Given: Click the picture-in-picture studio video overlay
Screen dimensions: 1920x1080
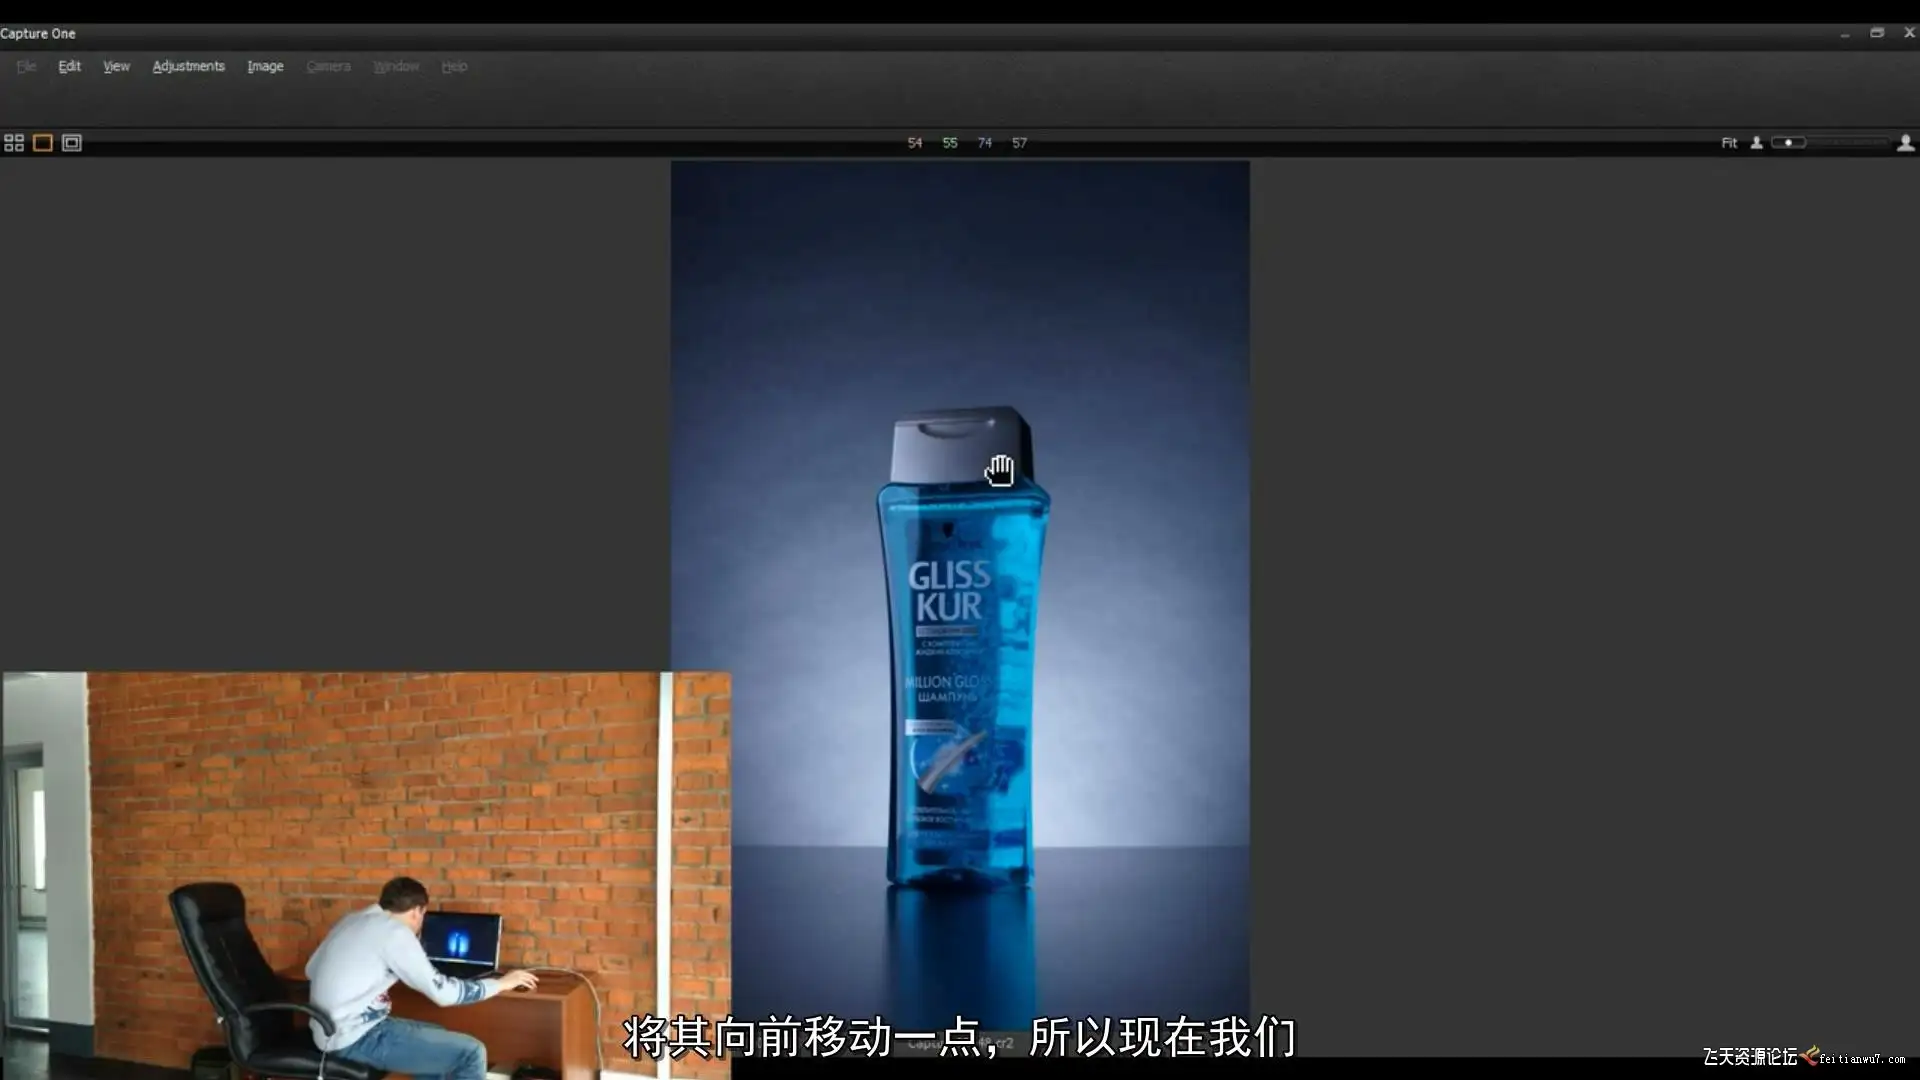Looking at the screenshot, I should 365,875.
